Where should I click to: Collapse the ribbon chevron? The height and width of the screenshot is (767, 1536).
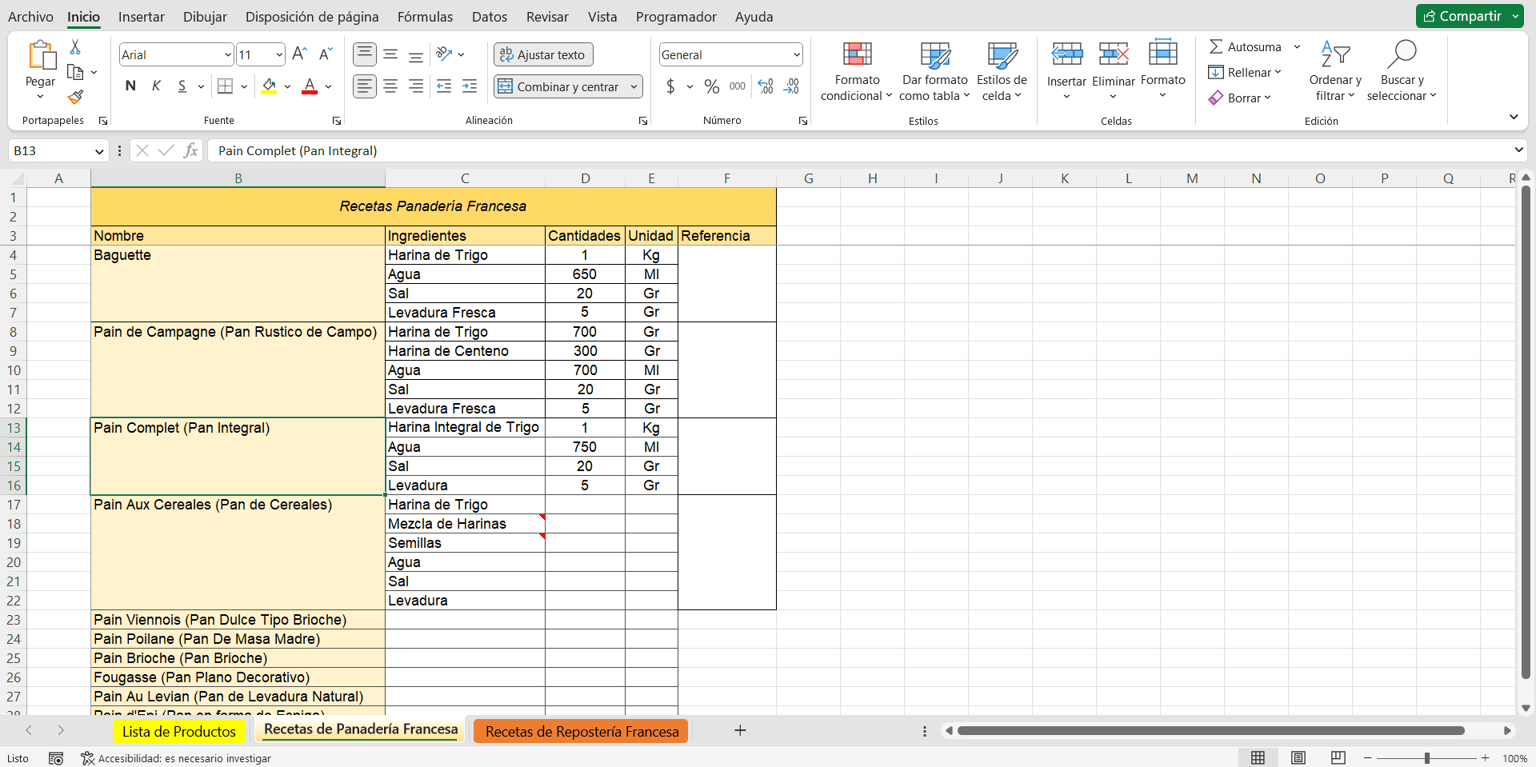pyautogui.click(x=1513, y=118)
